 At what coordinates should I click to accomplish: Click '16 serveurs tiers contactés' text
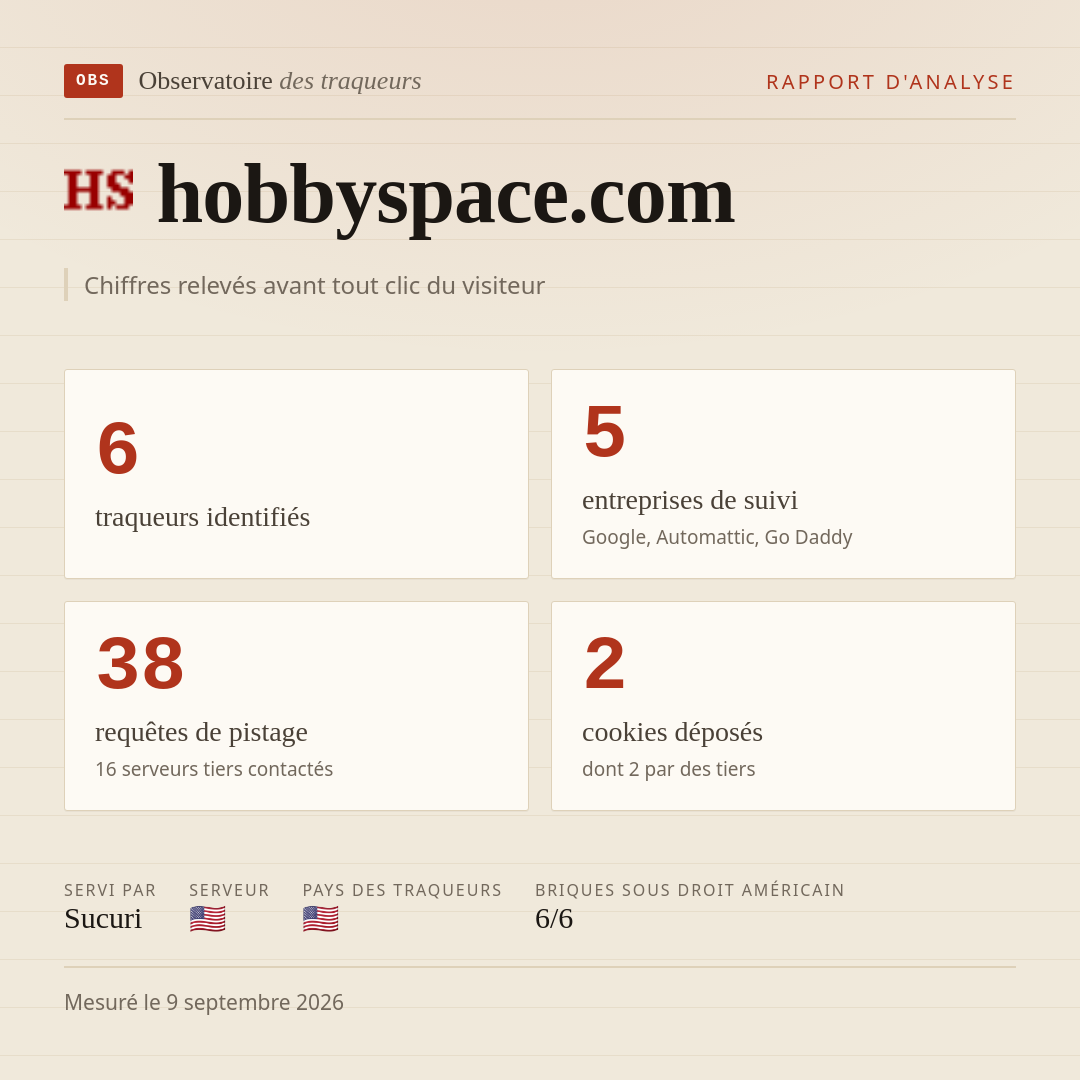click(x=214, y=769)
